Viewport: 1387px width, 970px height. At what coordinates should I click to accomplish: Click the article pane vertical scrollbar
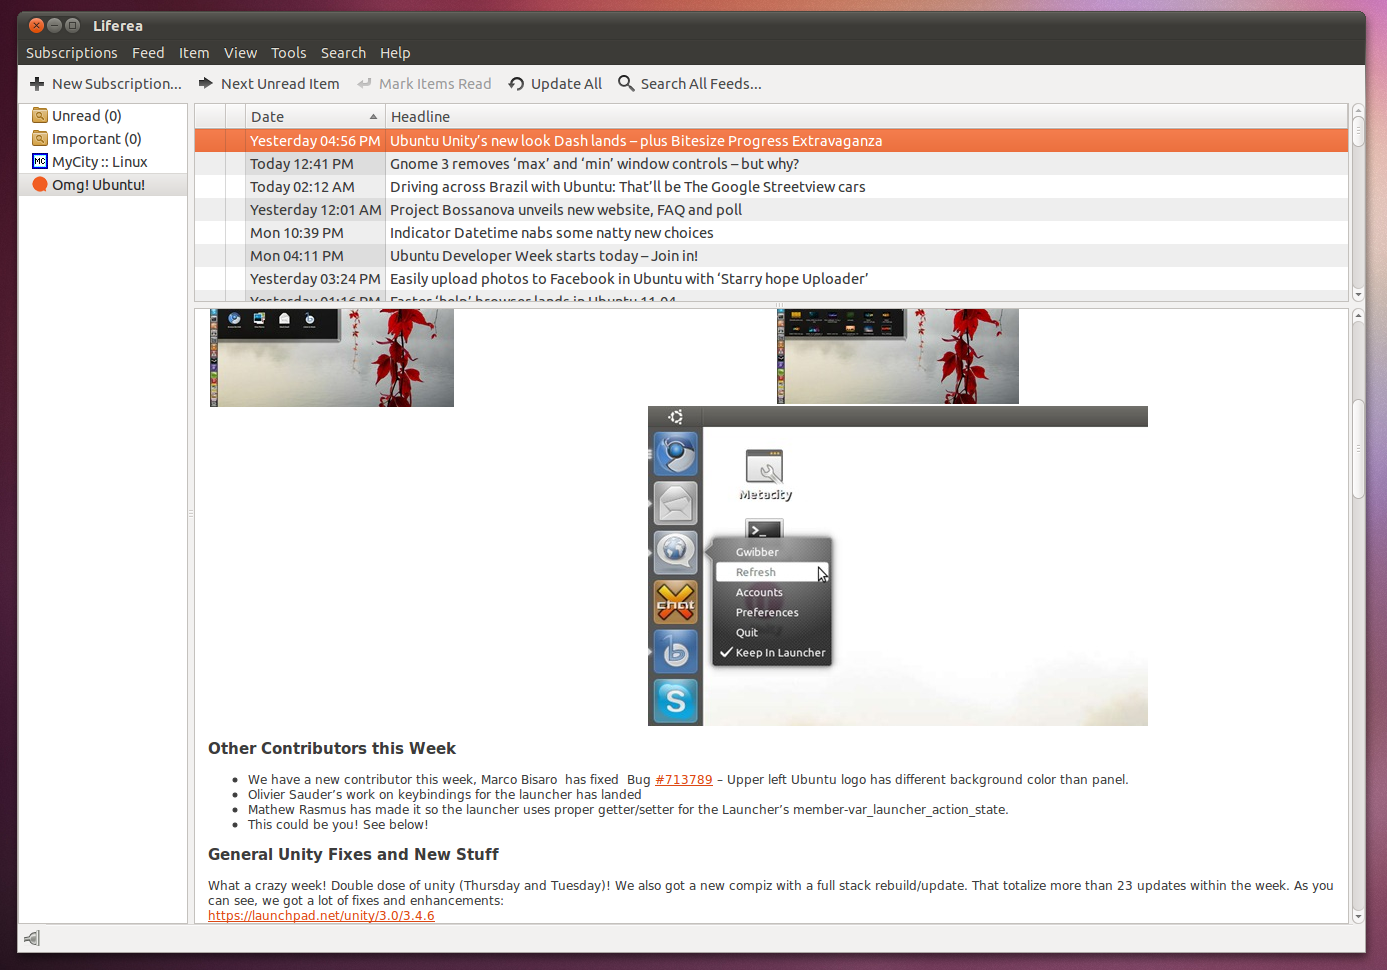(x=1358, y=616)
